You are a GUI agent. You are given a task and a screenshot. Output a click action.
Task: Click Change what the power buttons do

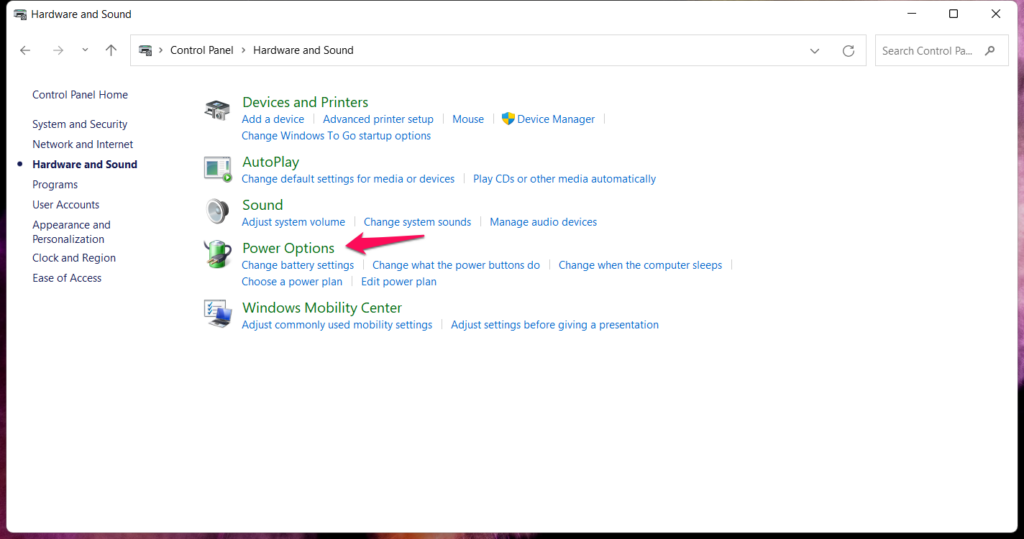point(456,265)
